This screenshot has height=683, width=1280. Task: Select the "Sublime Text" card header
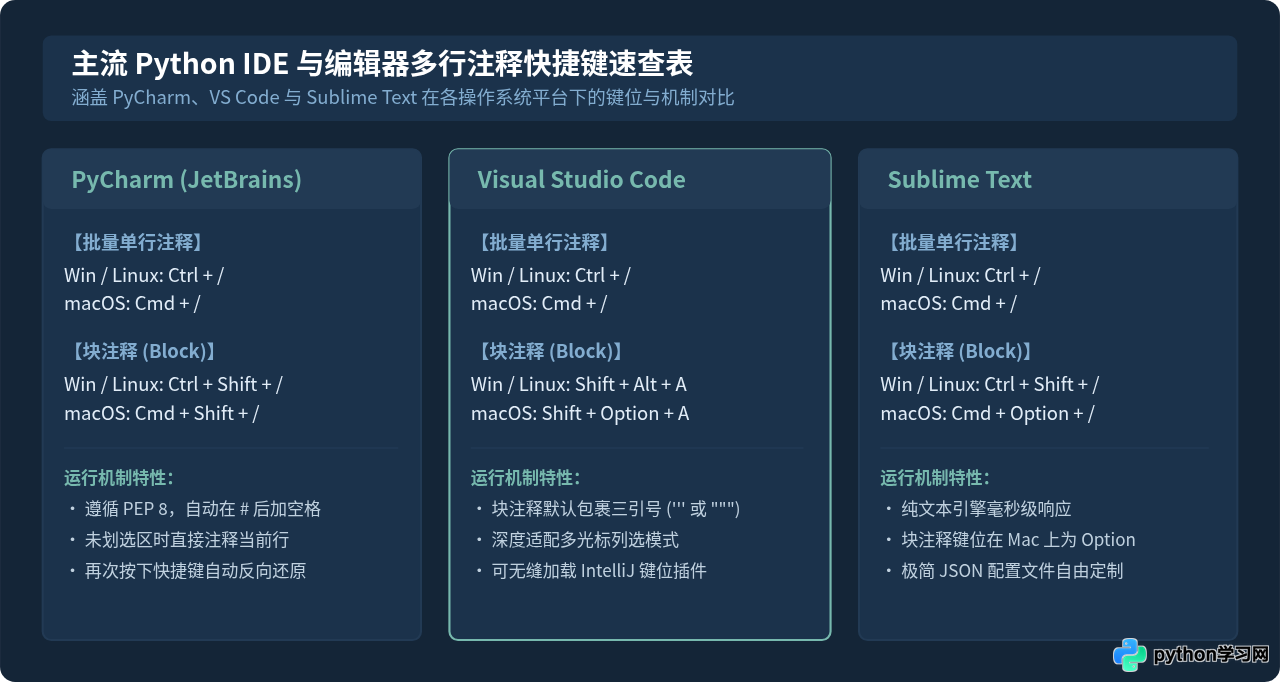point(1048,180)
